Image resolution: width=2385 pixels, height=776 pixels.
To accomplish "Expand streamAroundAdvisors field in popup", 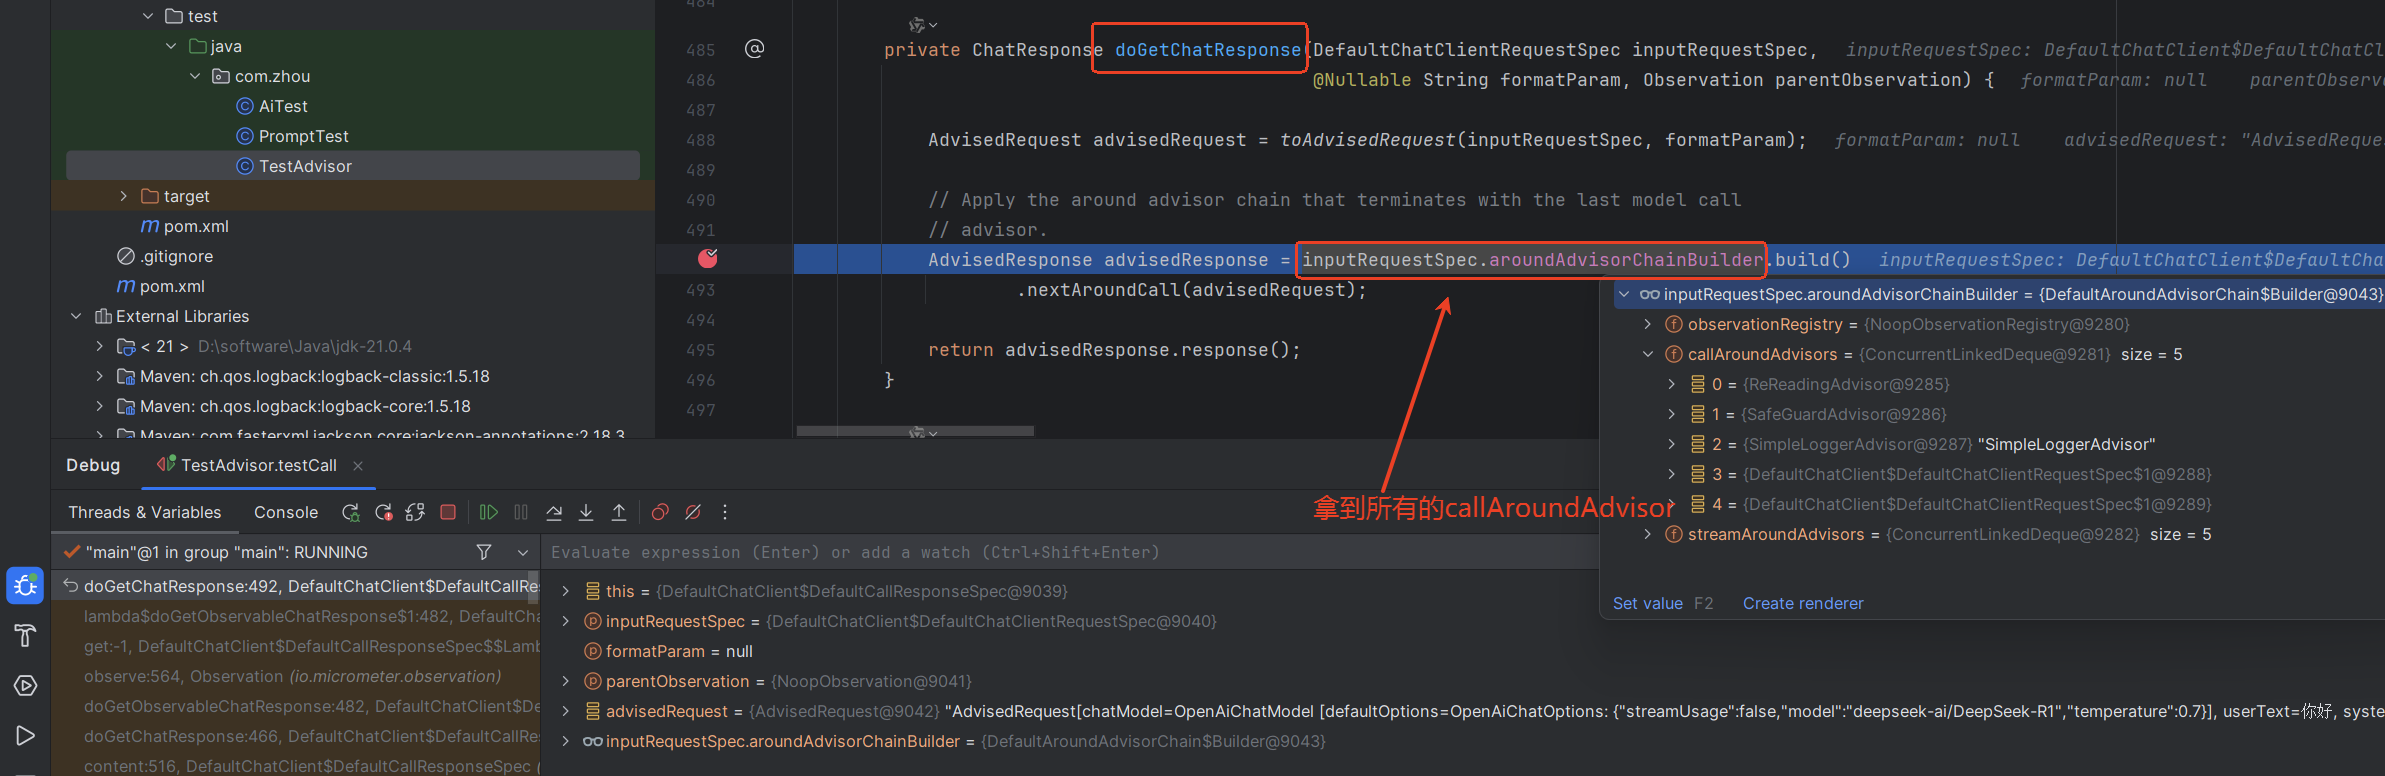I will [x=1648, y=534].
